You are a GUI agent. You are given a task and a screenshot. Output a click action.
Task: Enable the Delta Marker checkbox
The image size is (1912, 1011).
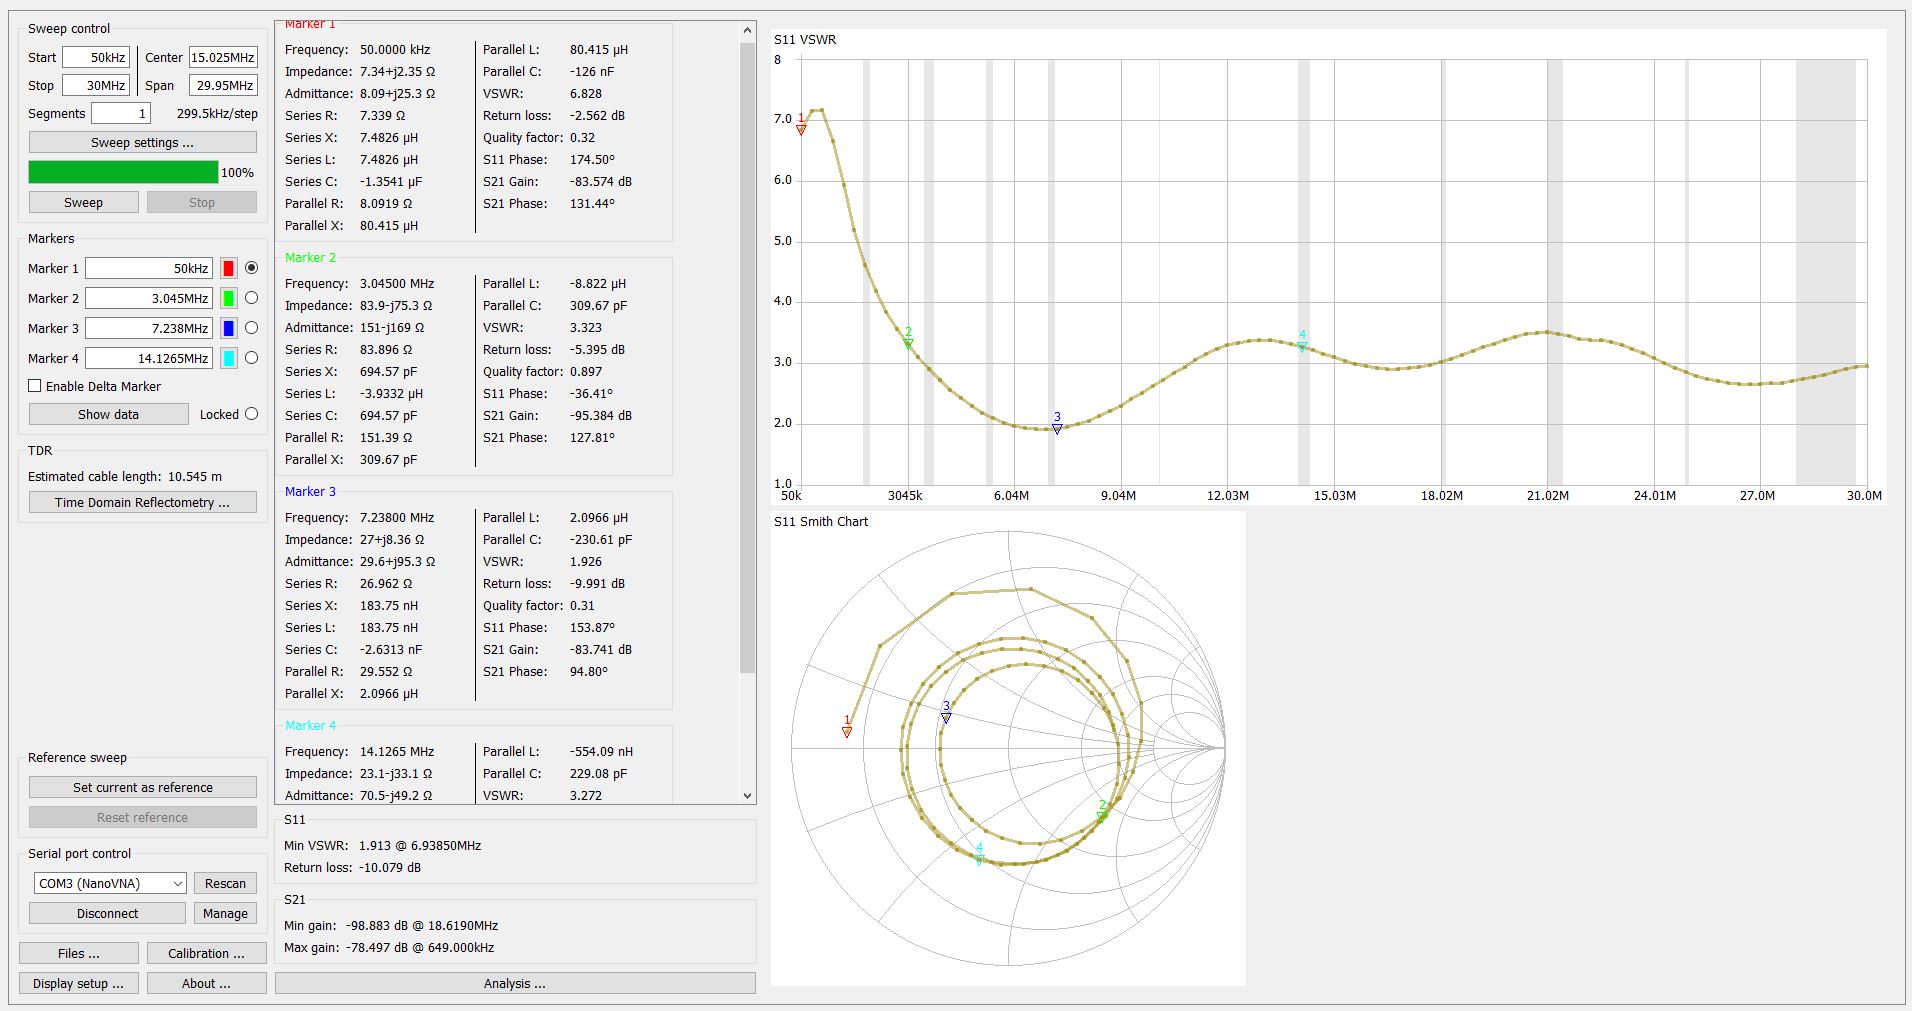35,386
